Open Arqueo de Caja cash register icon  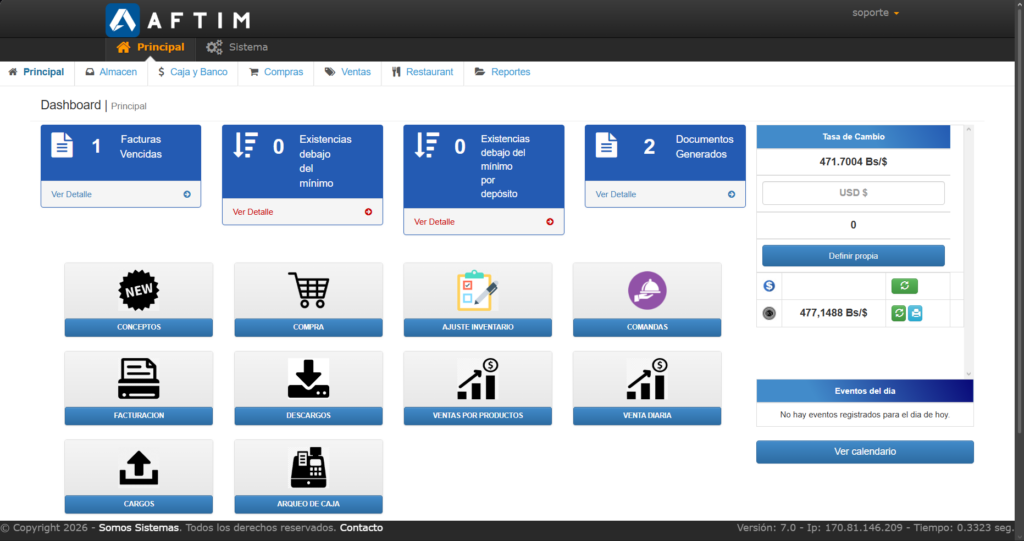308,467
